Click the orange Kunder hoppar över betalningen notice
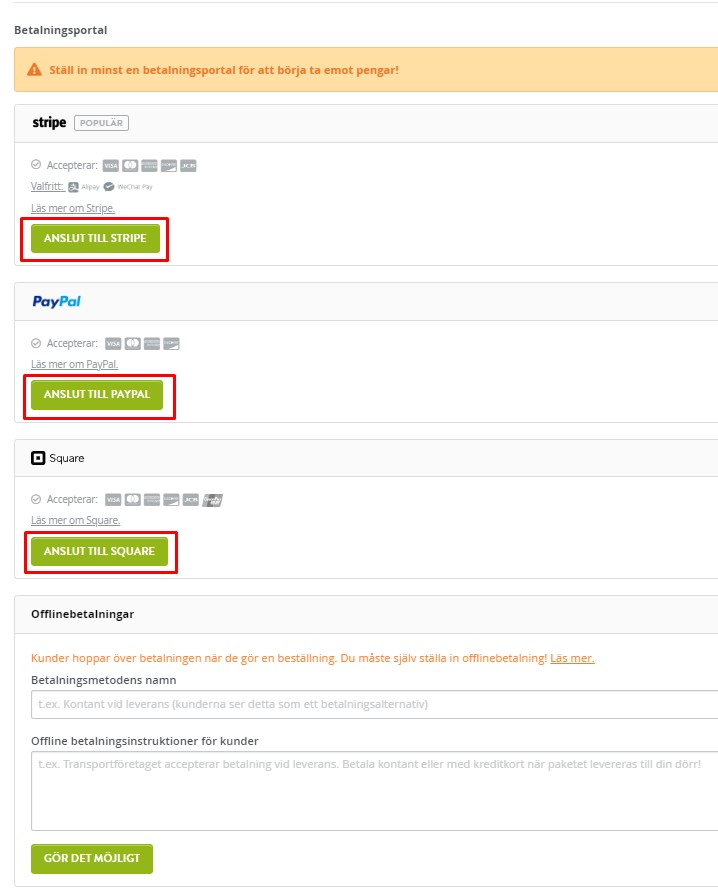Viewport: 718px width, 896px height. pos(289,658)
